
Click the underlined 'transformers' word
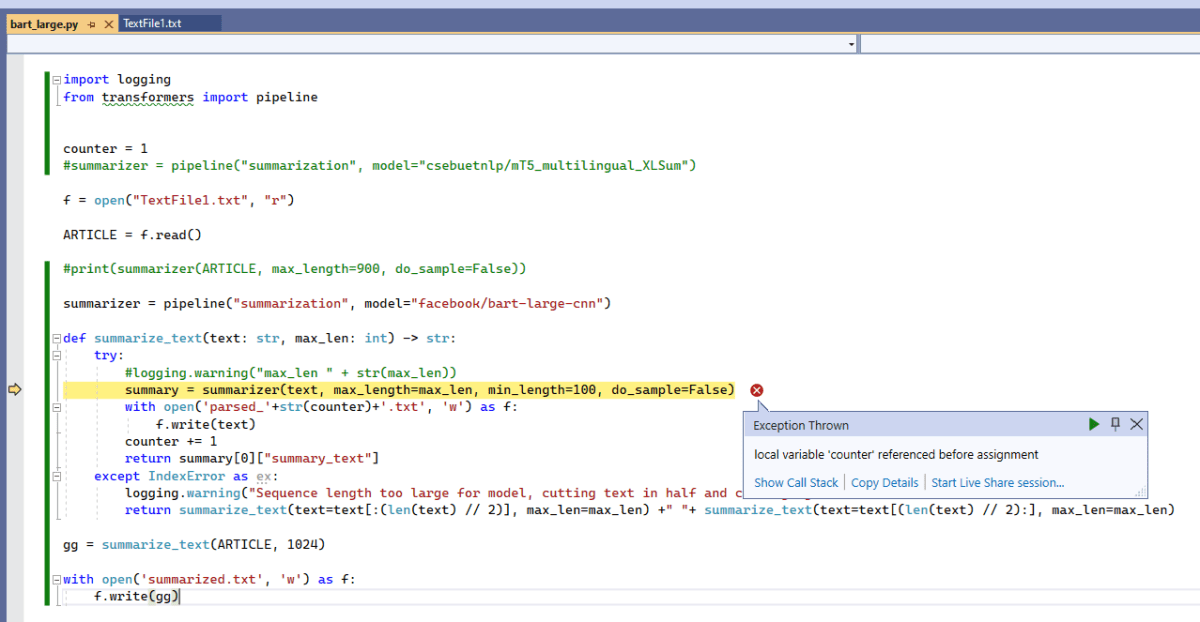148,98
